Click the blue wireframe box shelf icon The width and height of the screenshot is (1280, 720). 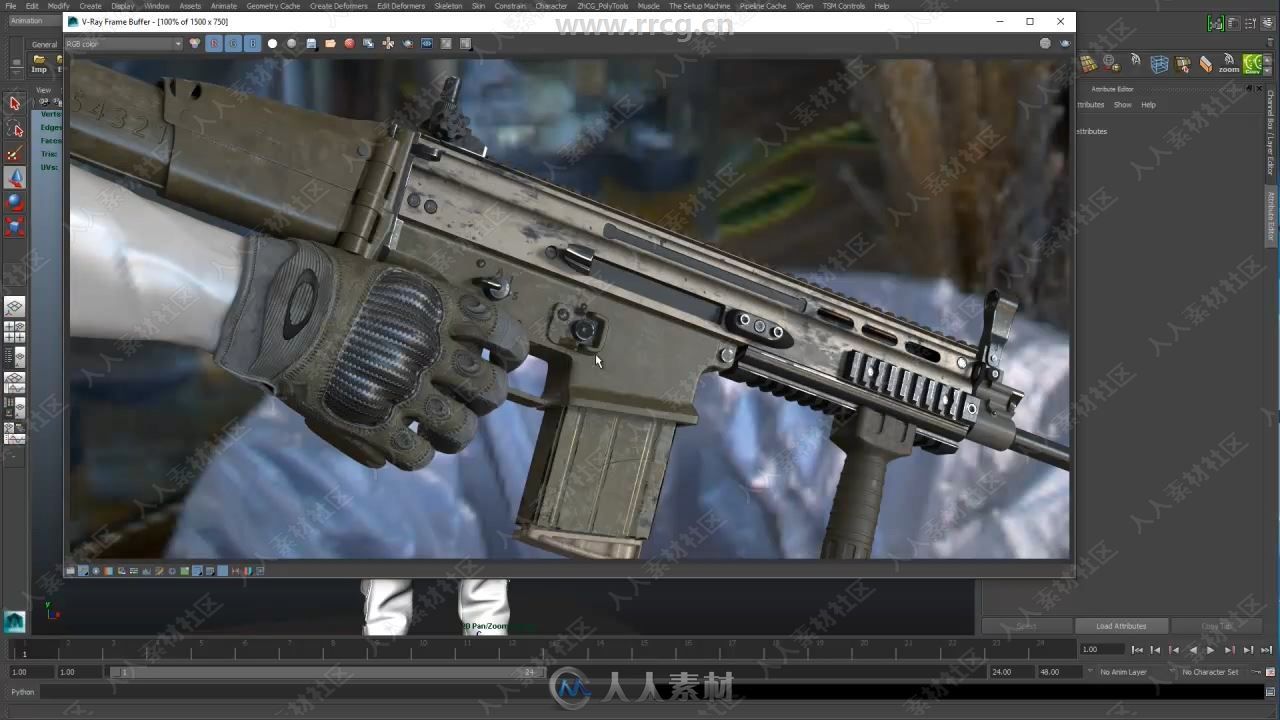tap(1159, 64)
